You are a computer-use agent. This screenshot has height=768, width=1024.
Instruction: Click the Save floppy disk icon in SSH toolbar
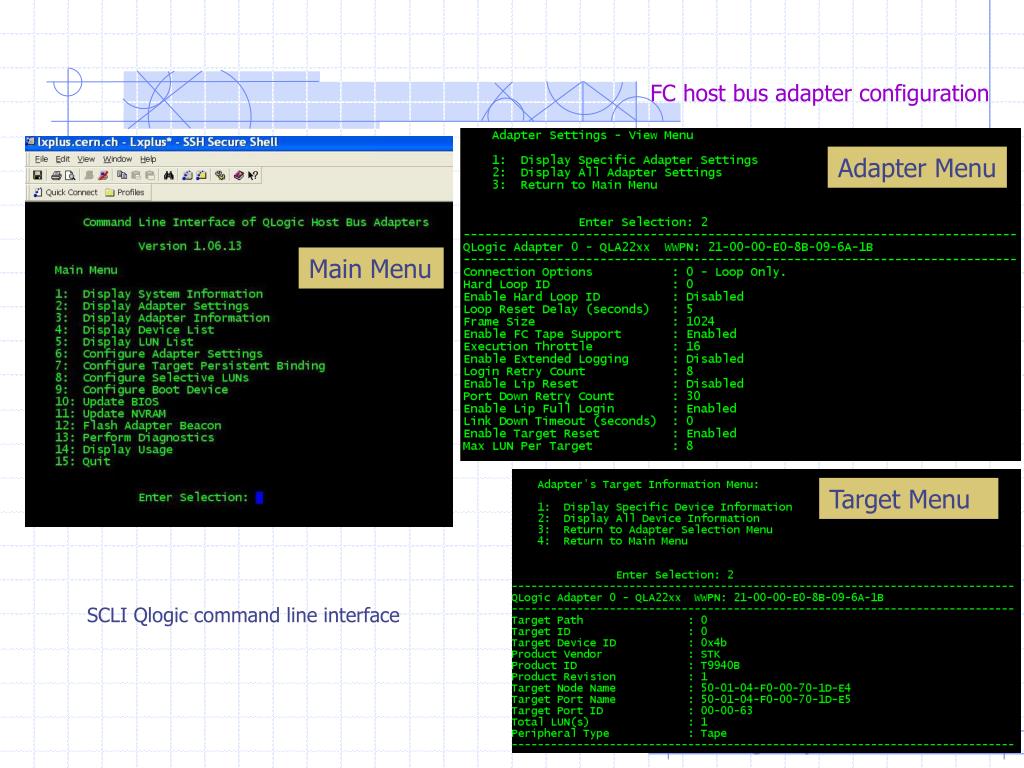(x=37, y=175)
